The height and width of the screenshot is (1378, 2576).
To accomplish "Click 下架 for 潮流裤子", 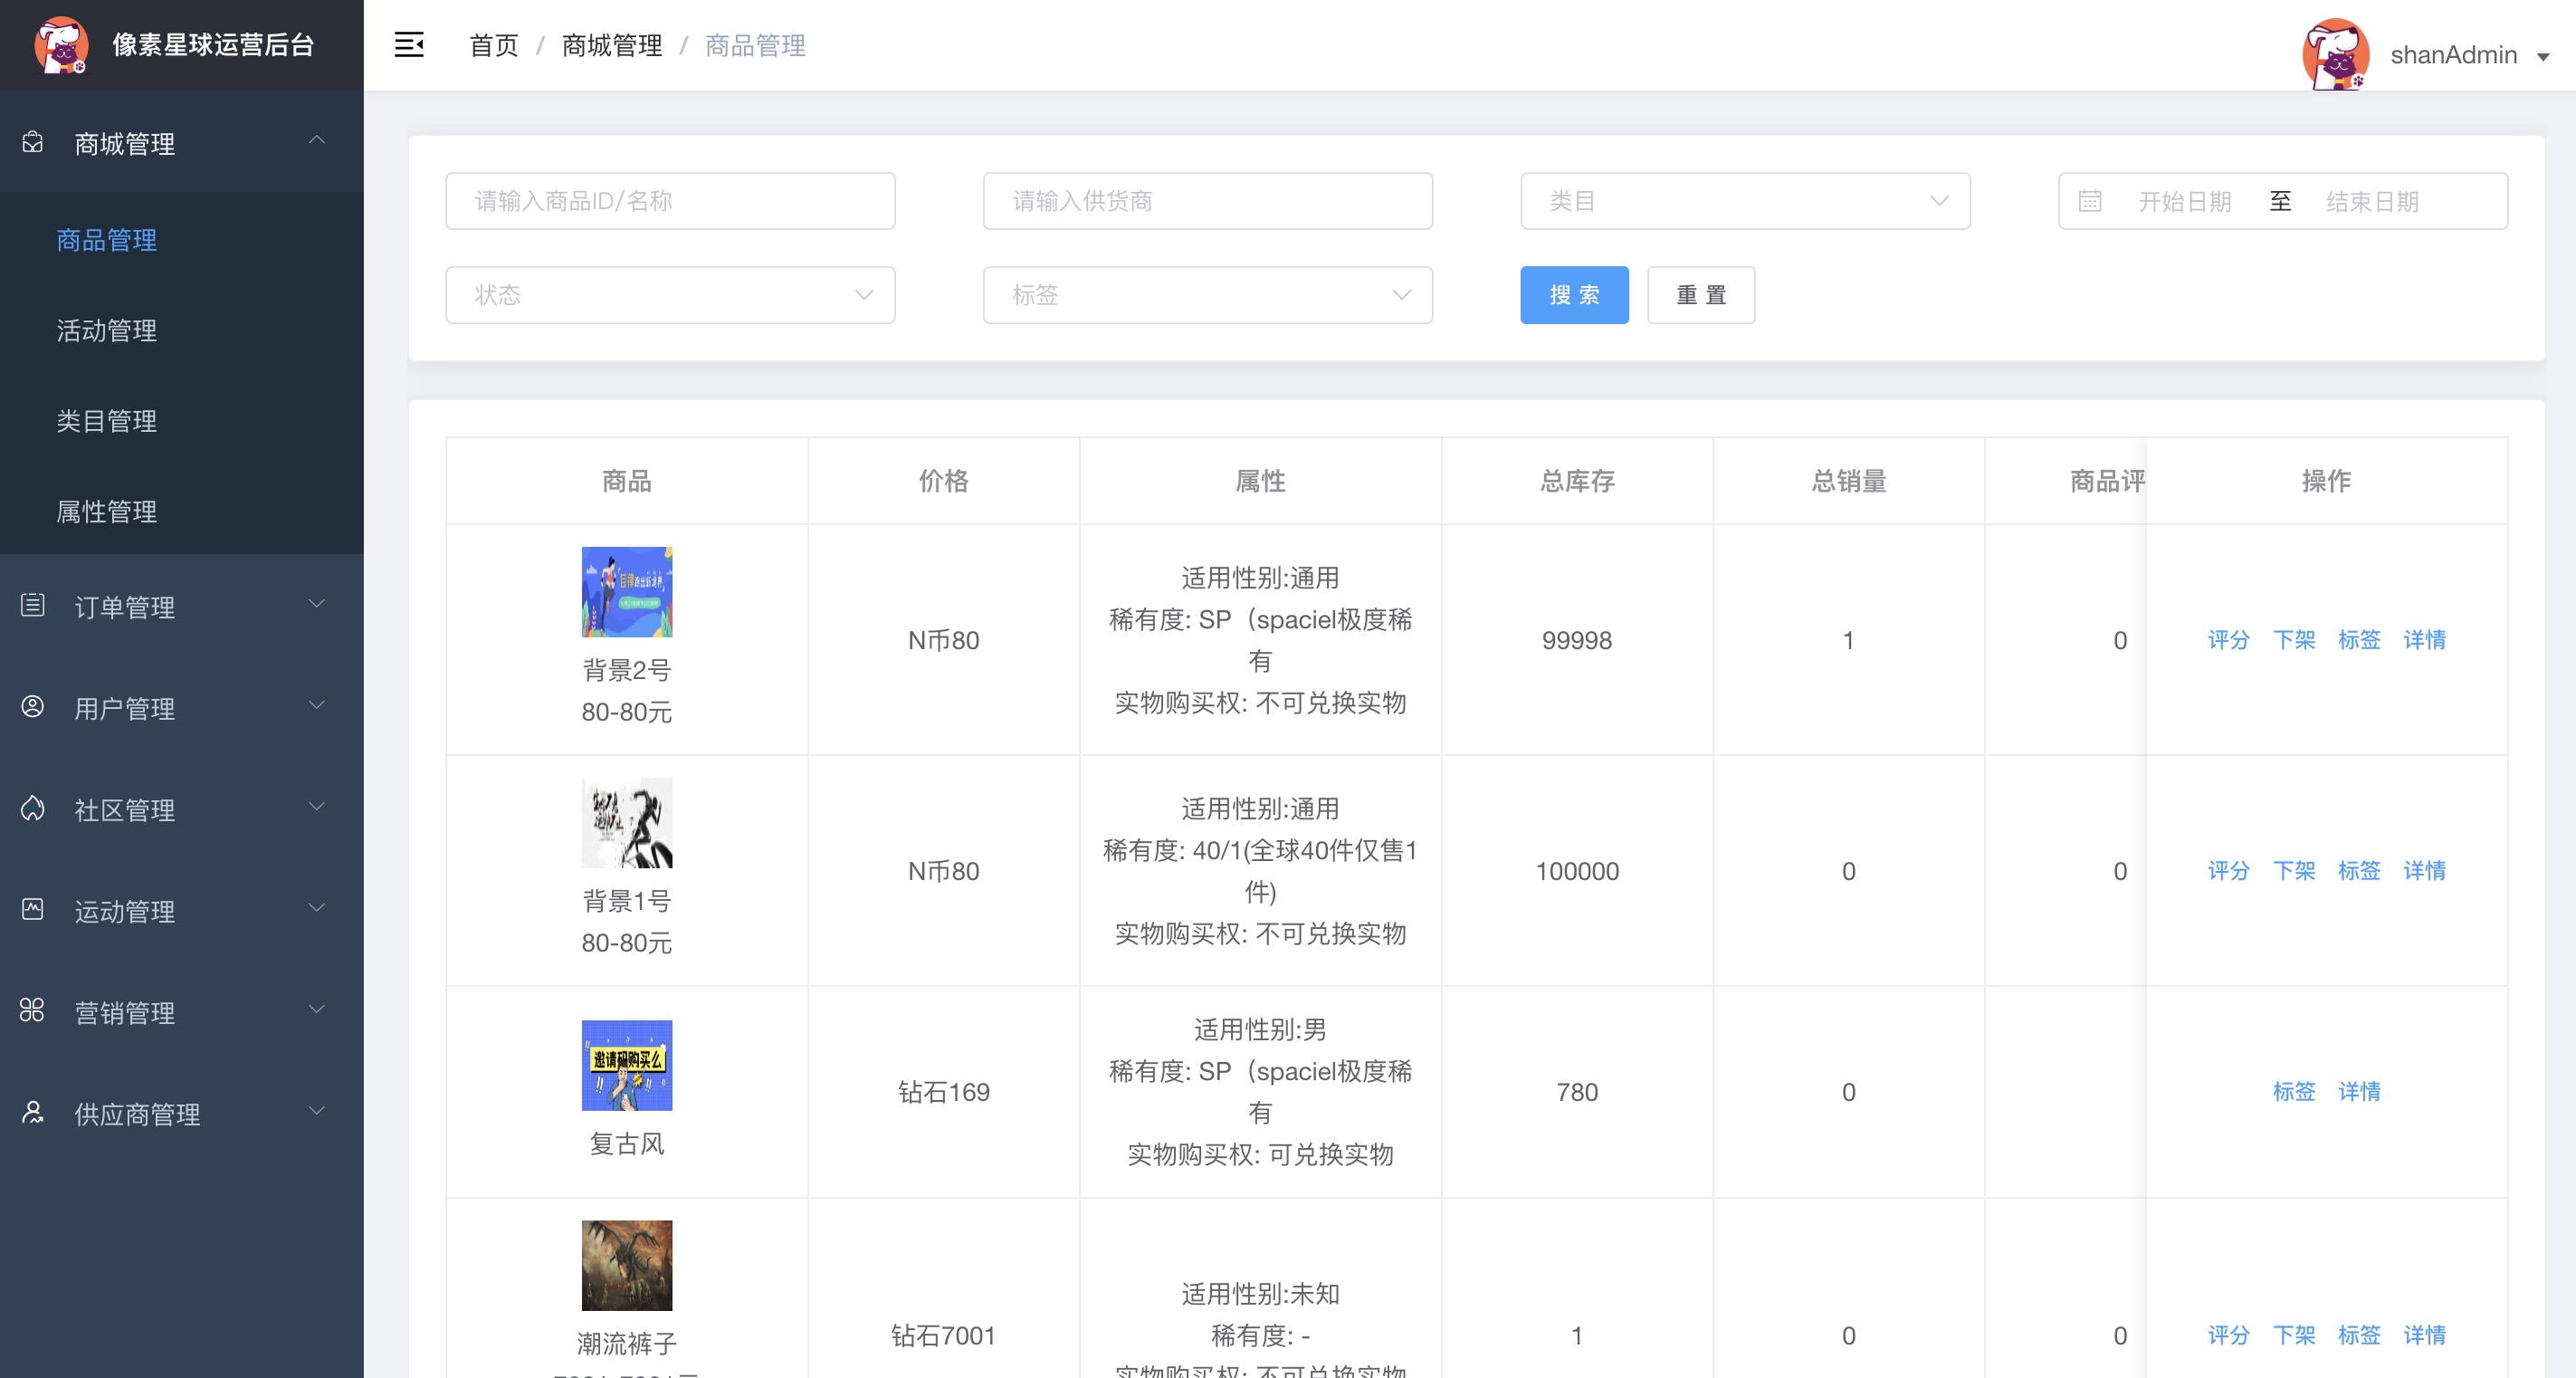I will [x=2294, y=1335].
